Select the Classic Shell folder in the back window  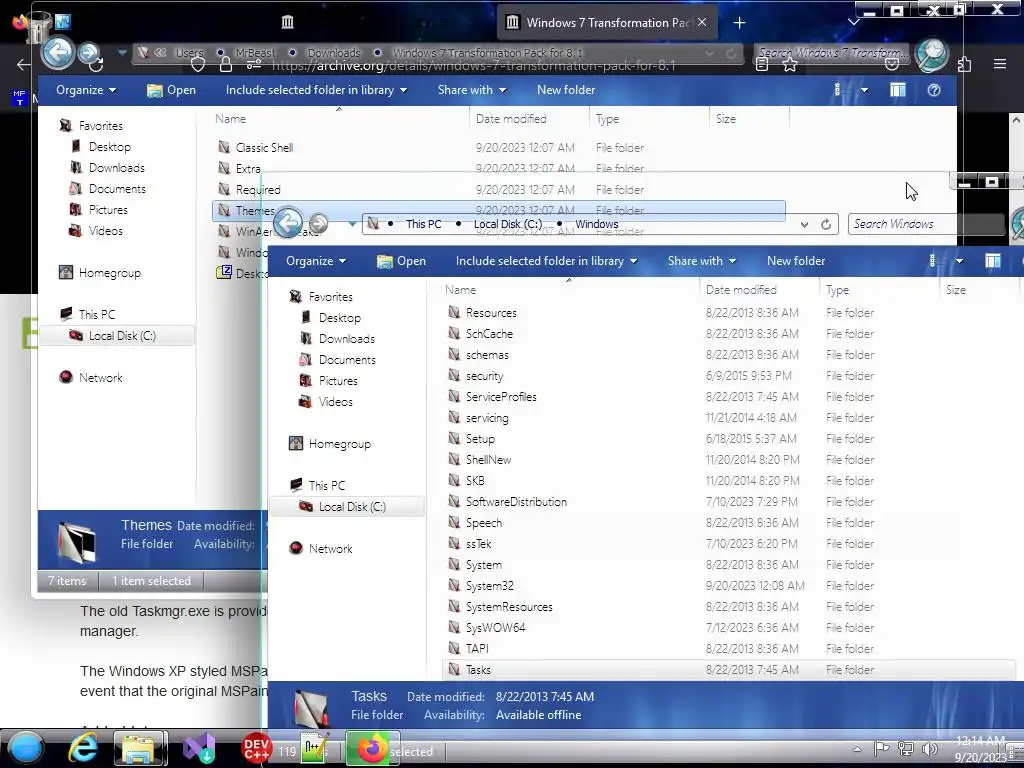(x=264, y=148)
